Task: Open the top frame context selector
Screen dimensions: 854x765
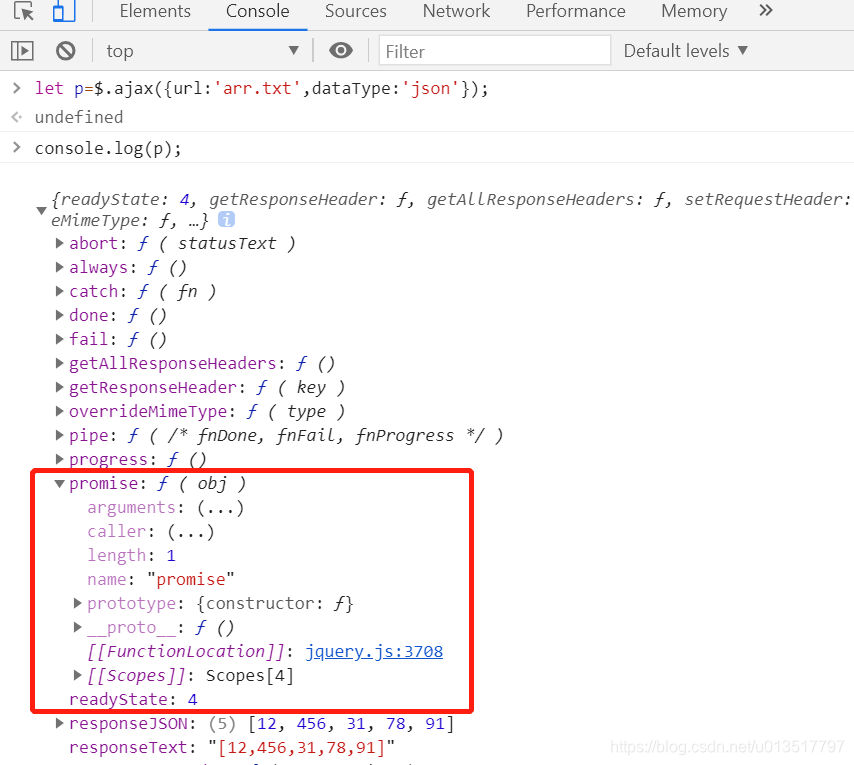Action: click(200, 50)
